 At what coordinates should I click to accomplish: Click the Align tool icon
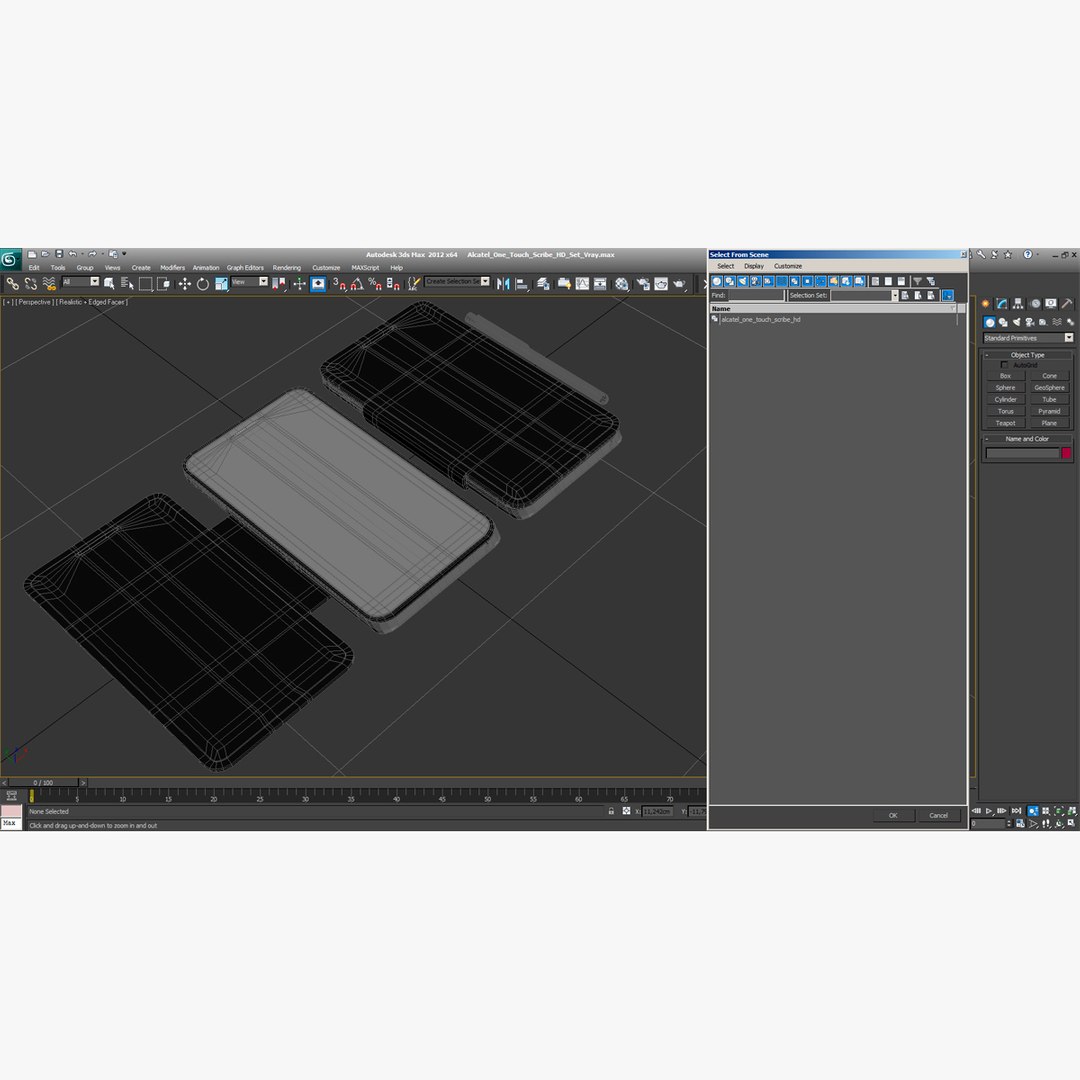(521, 283)
